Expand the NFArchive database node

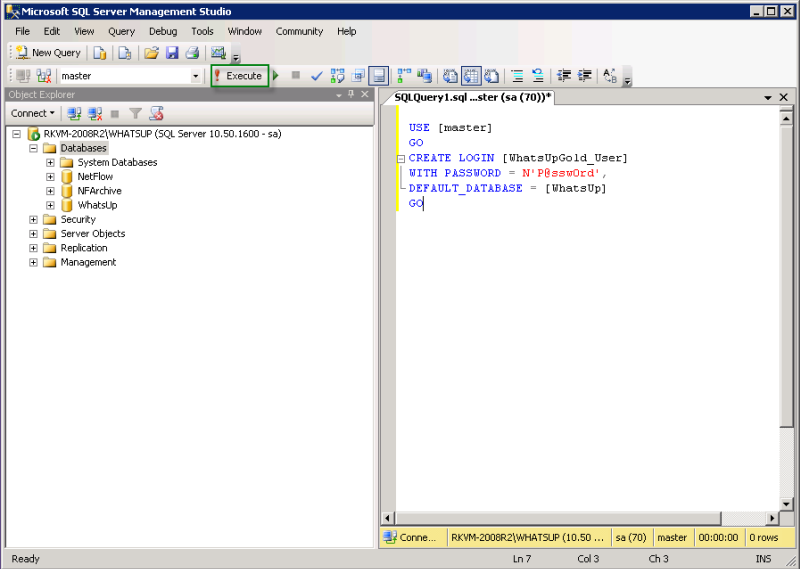pyautogui.click(x=50, y=191)
